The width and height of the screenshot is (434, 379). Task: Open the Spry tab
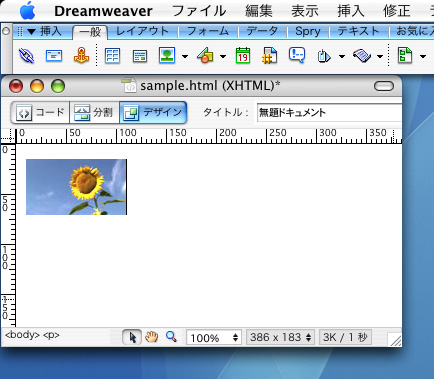(x=308, y=31)
